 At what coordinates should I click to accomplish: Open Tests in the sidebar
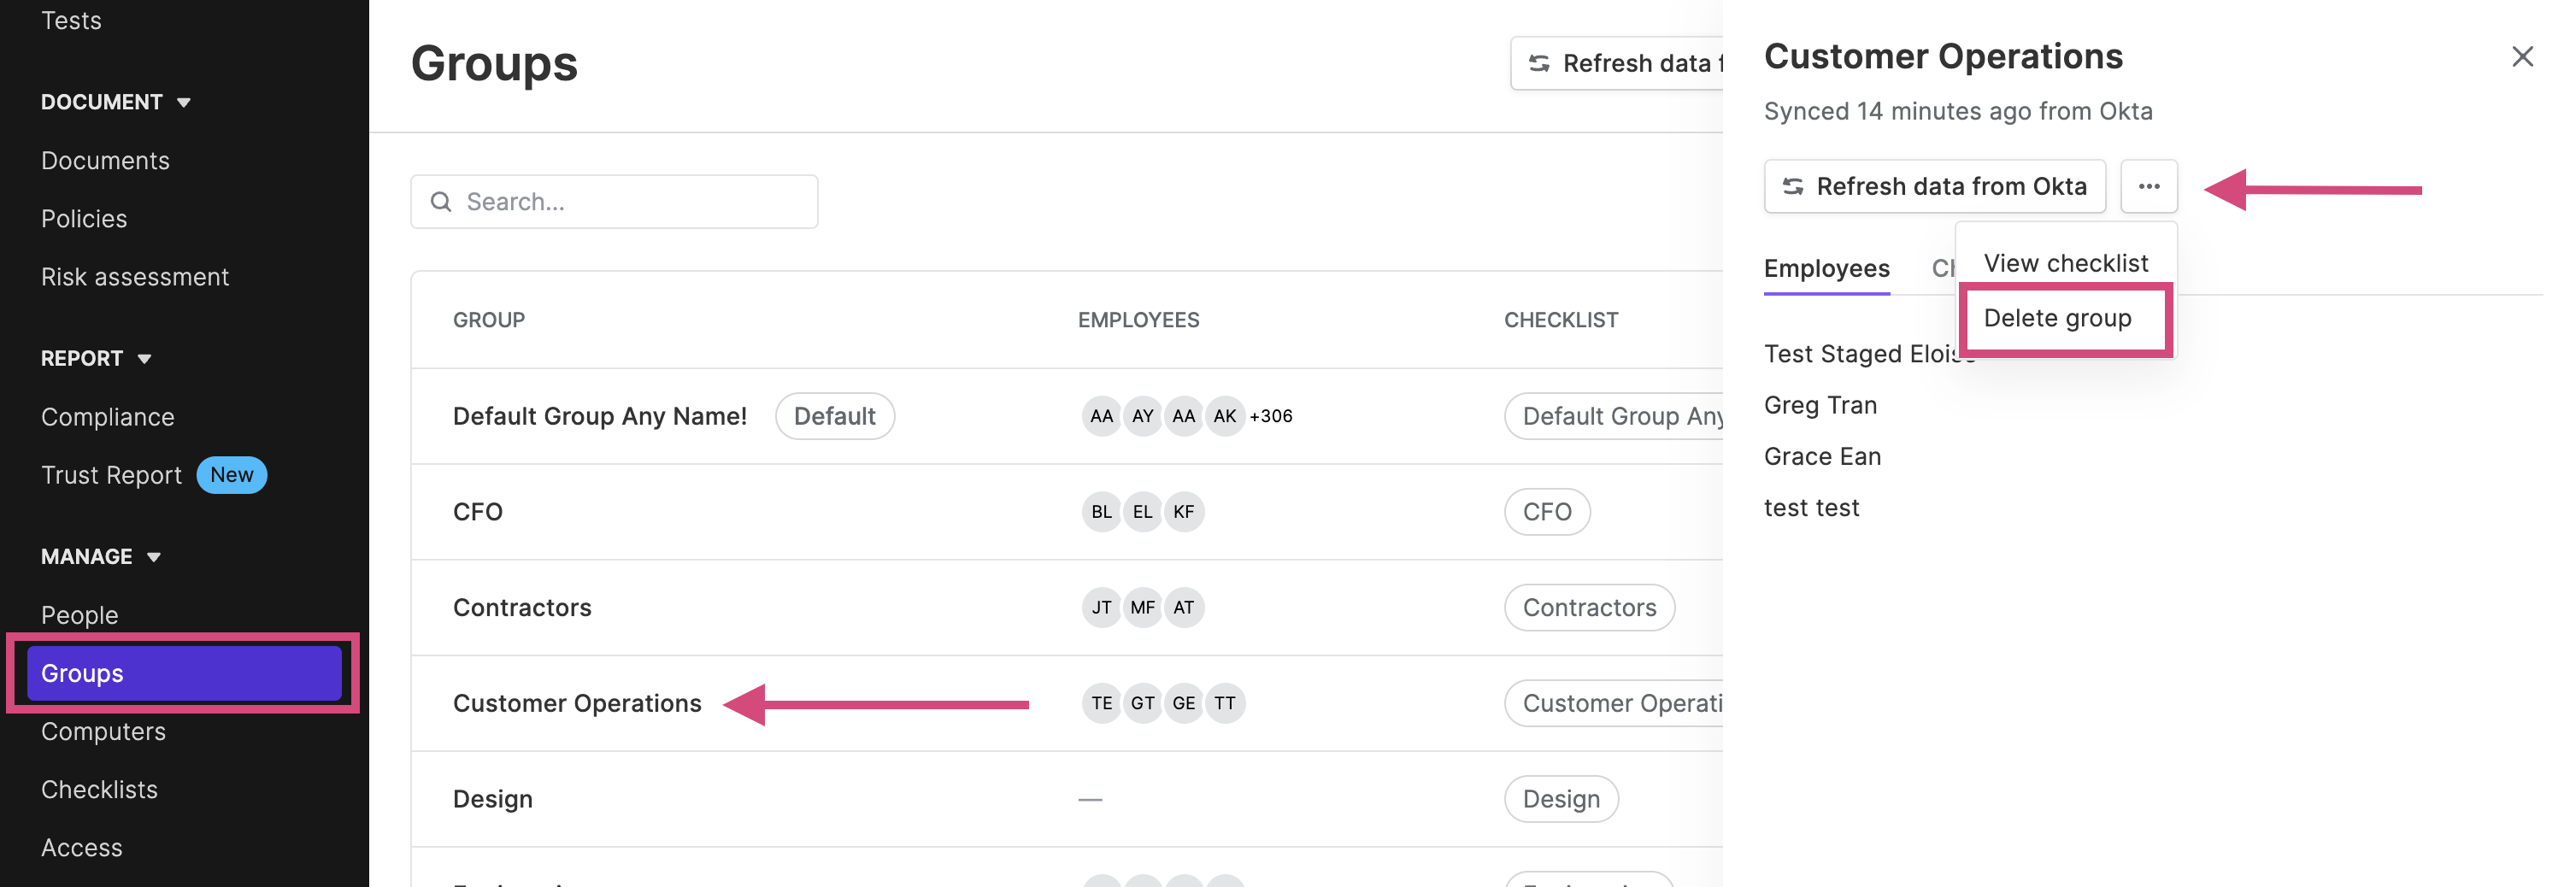coord(71,21)
